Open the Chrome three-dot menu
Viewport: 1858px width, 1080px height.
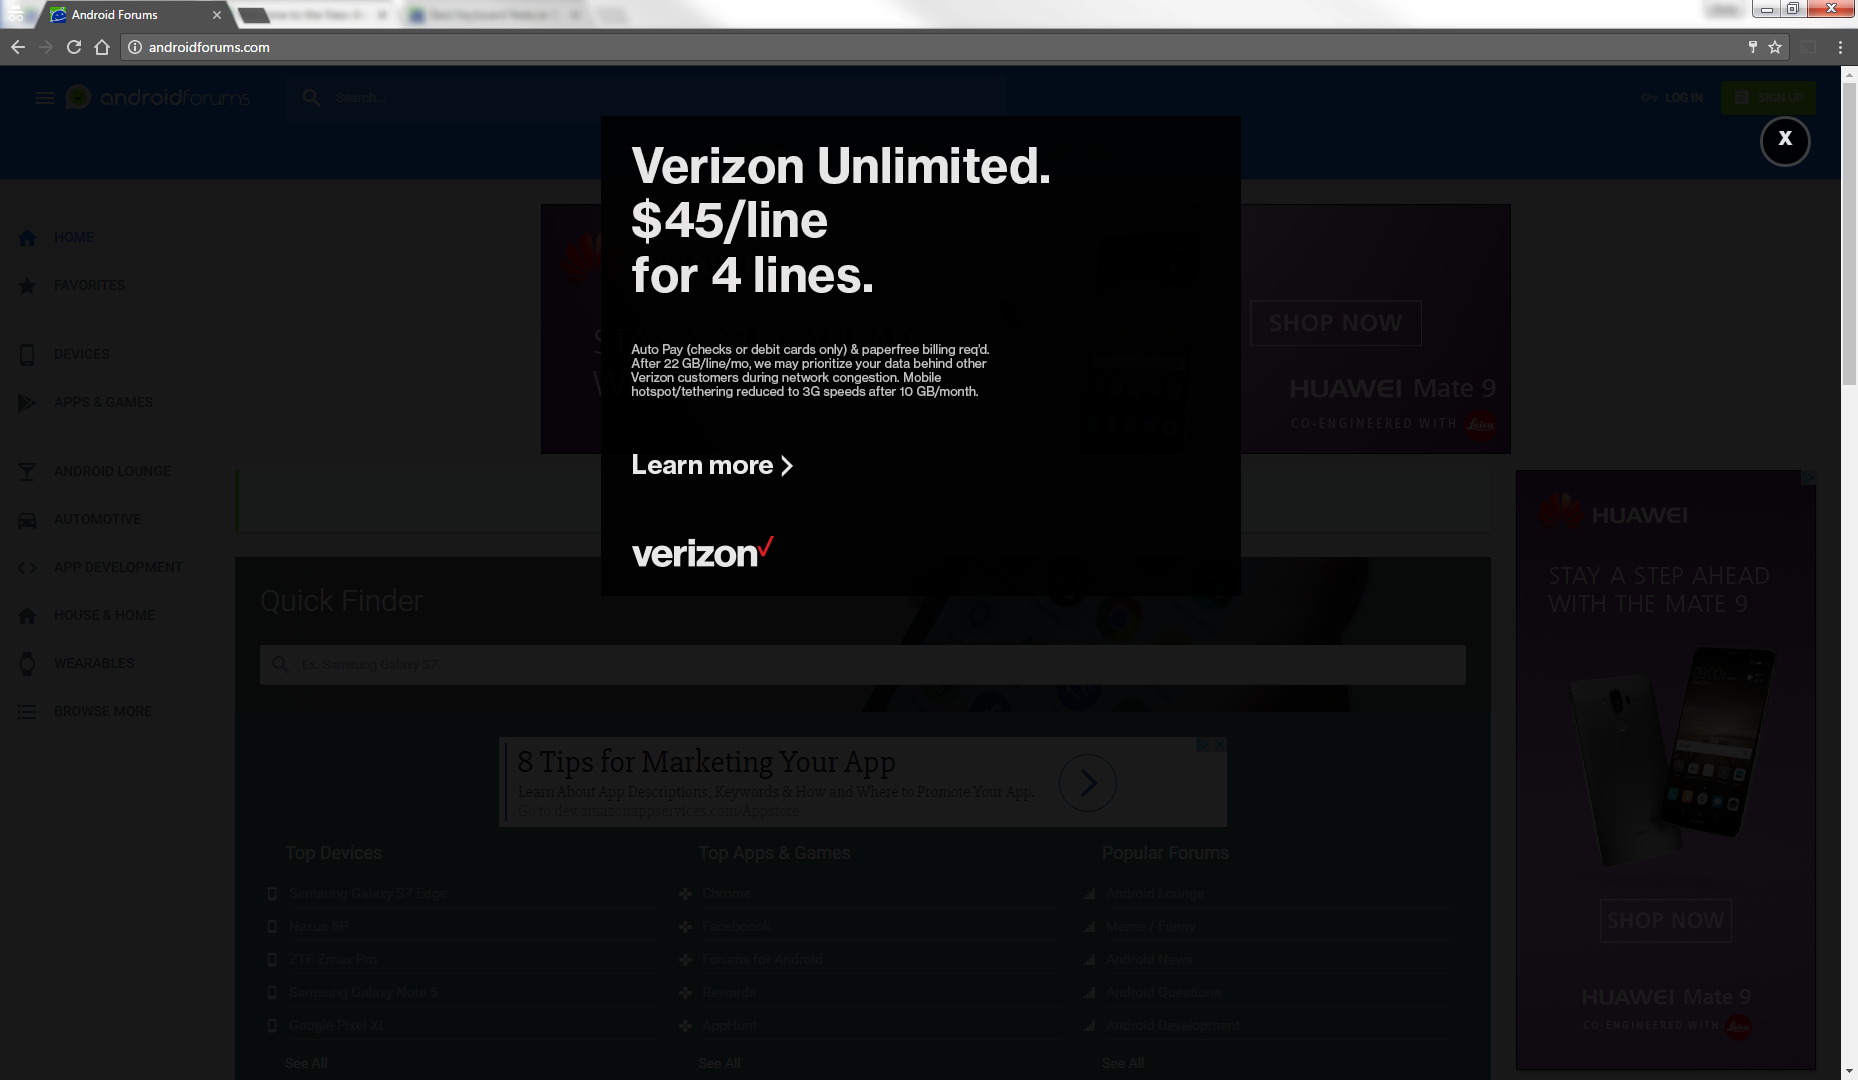click(1840, 47)
